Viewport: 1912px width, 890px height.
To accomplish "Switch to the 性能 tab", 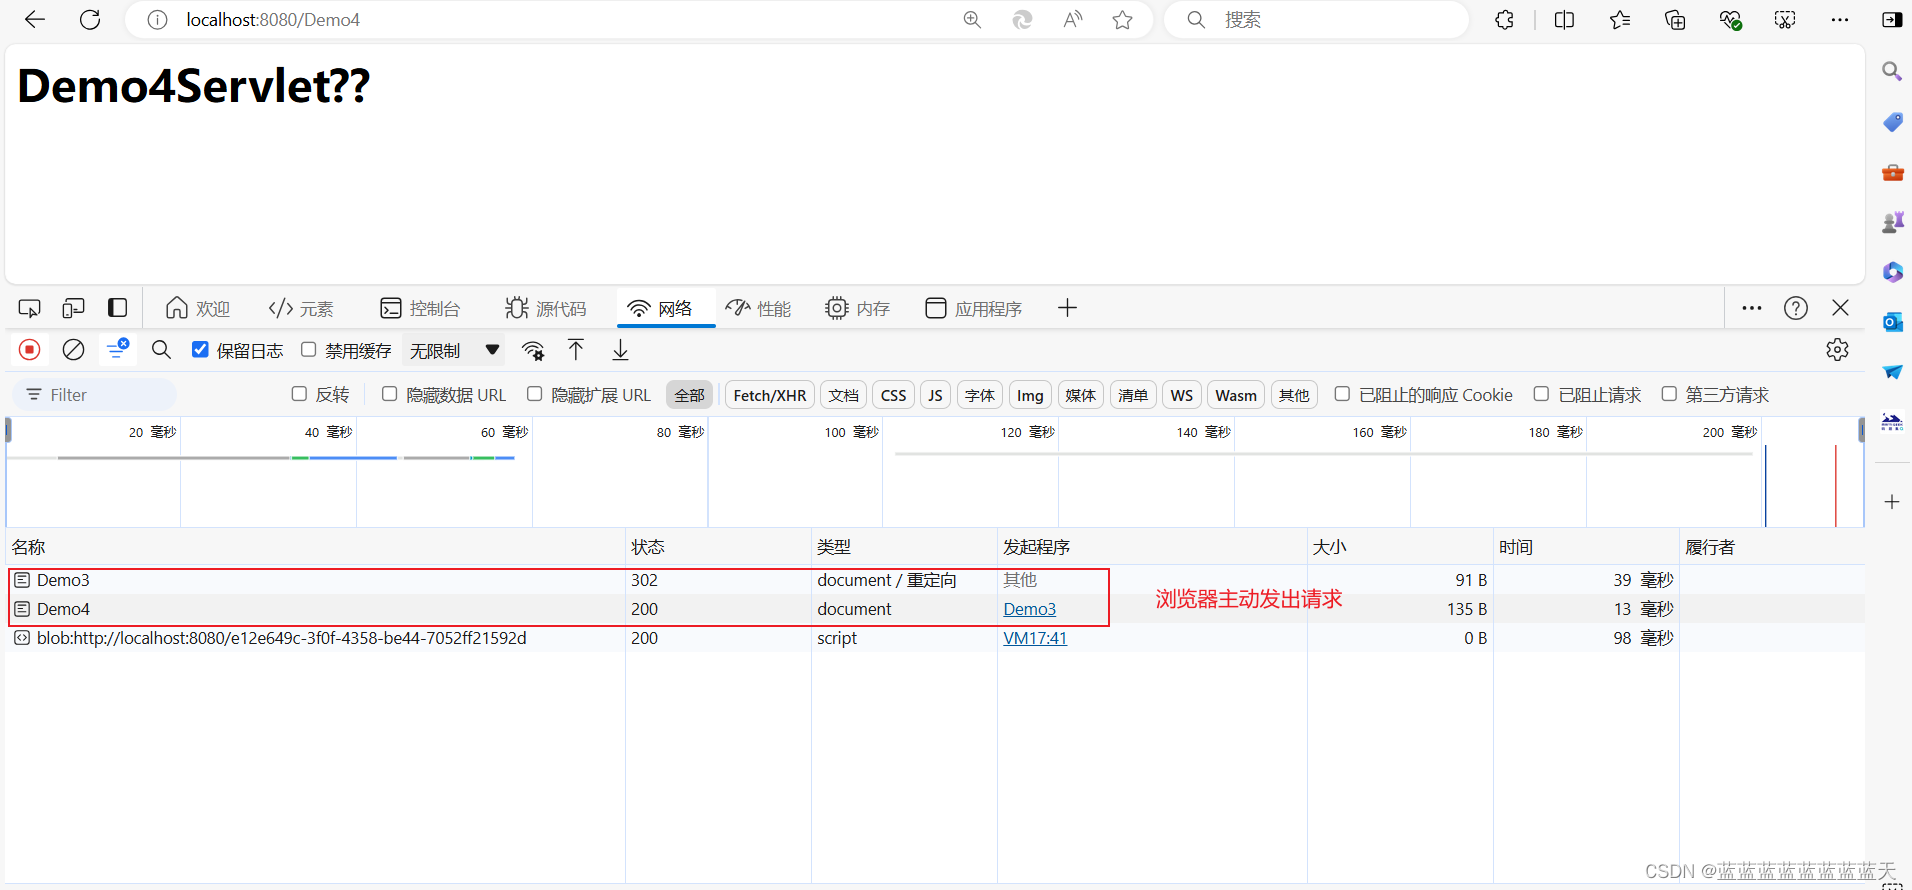I will (758, 308).
